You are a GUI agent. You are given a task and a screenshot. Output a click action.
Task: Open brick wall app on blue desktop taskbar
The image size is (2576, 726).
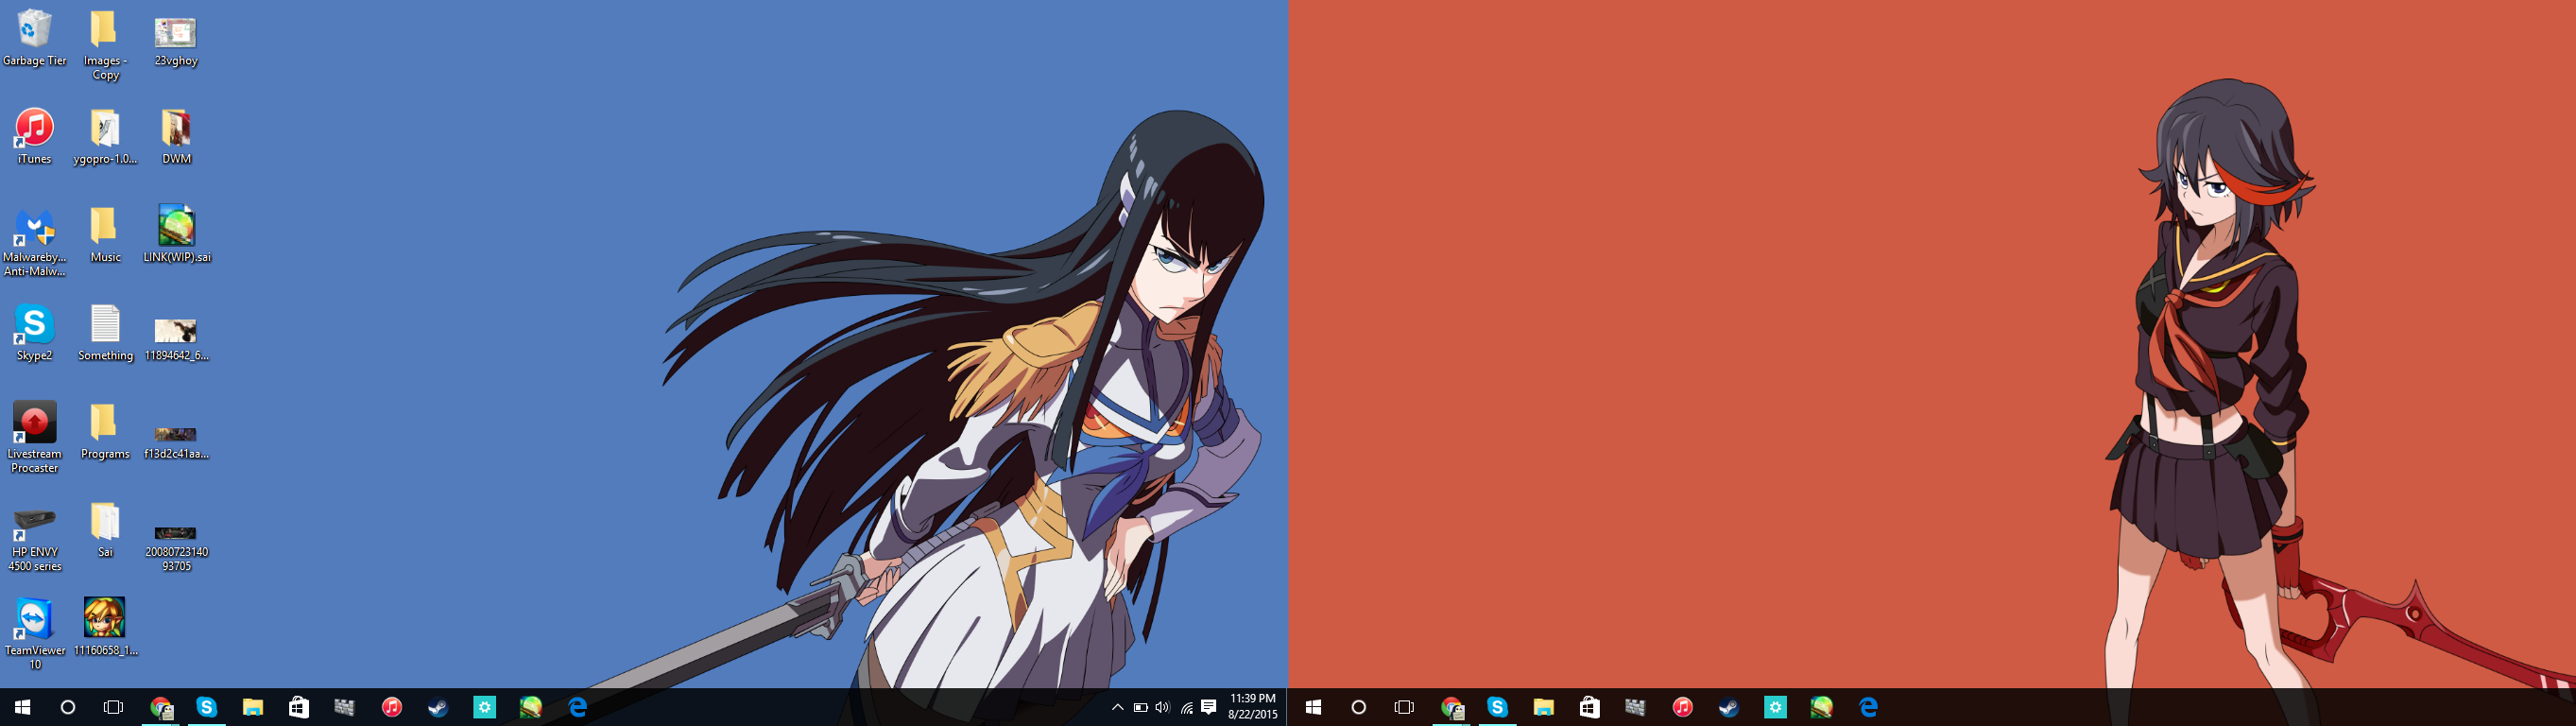pyautogui.click(x=345, y=707)
